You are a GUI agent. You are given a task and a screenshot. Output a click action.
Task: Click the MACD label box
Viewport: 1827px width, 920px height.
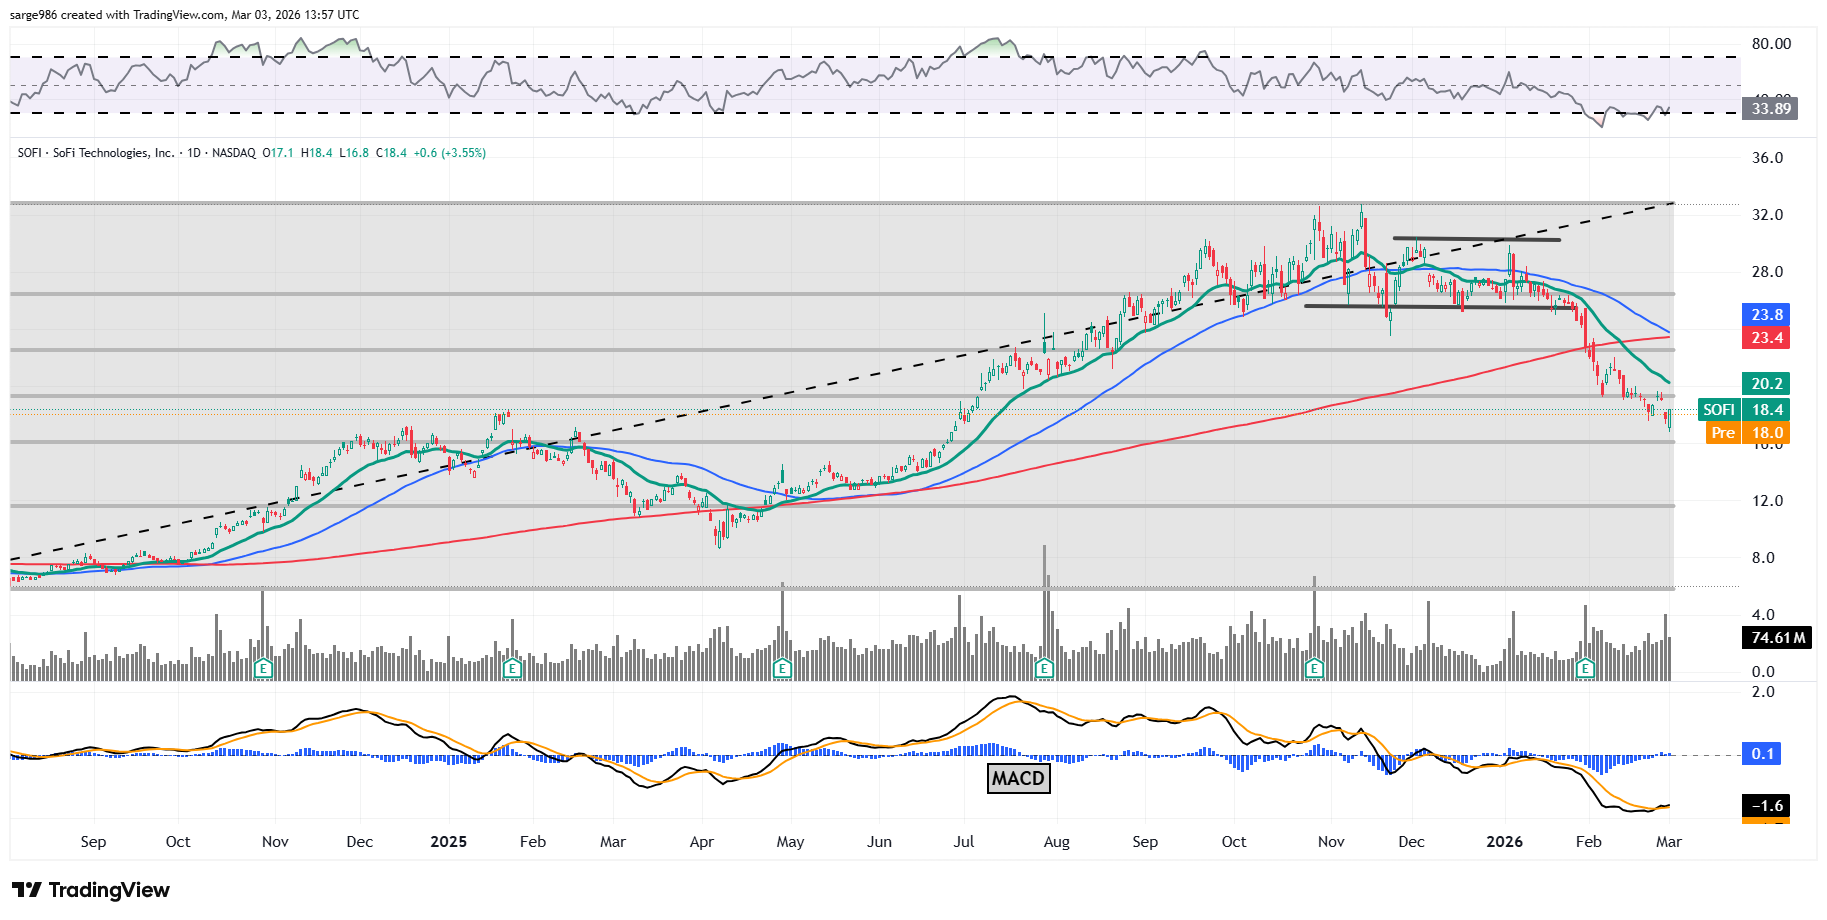point(1018,778)
